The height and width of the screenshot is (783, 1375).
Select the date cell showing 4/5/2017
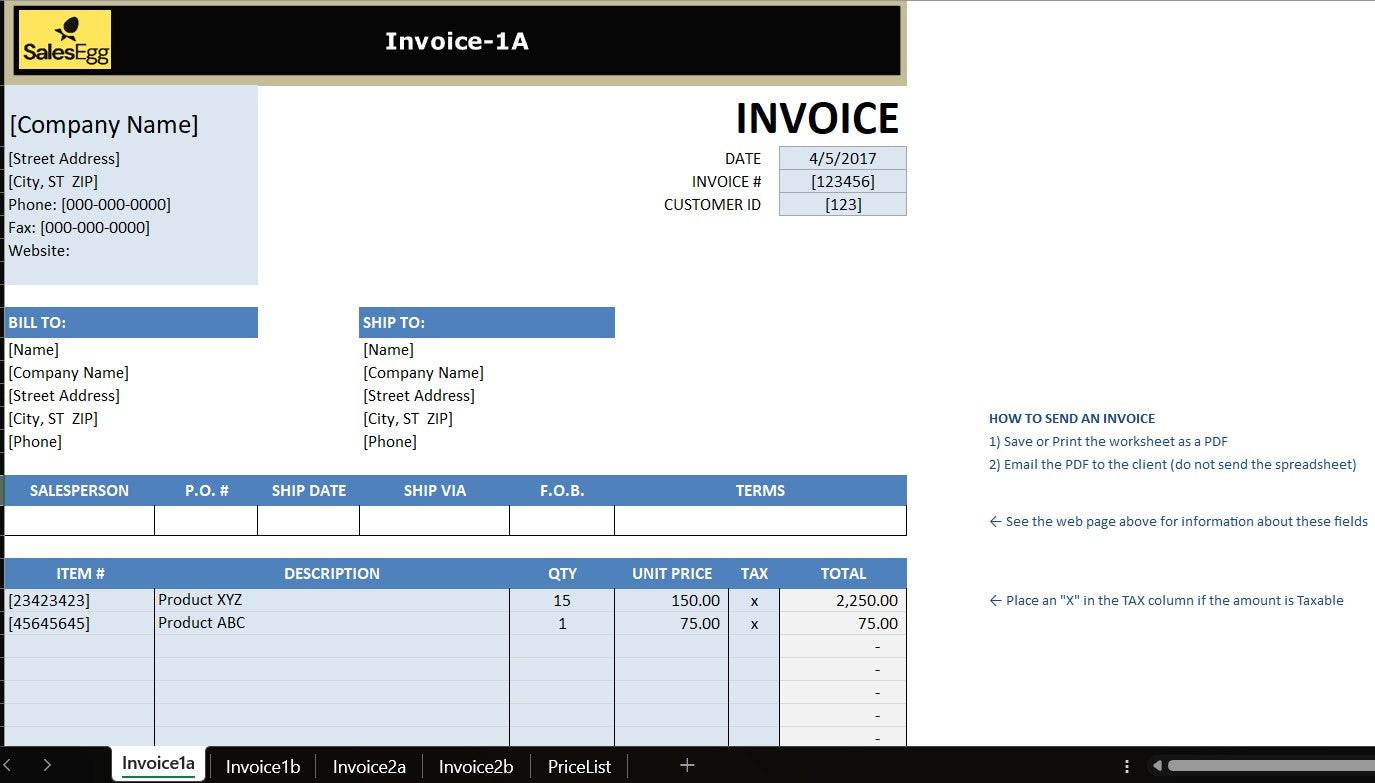pyautogui.click(x=842, y=158)
